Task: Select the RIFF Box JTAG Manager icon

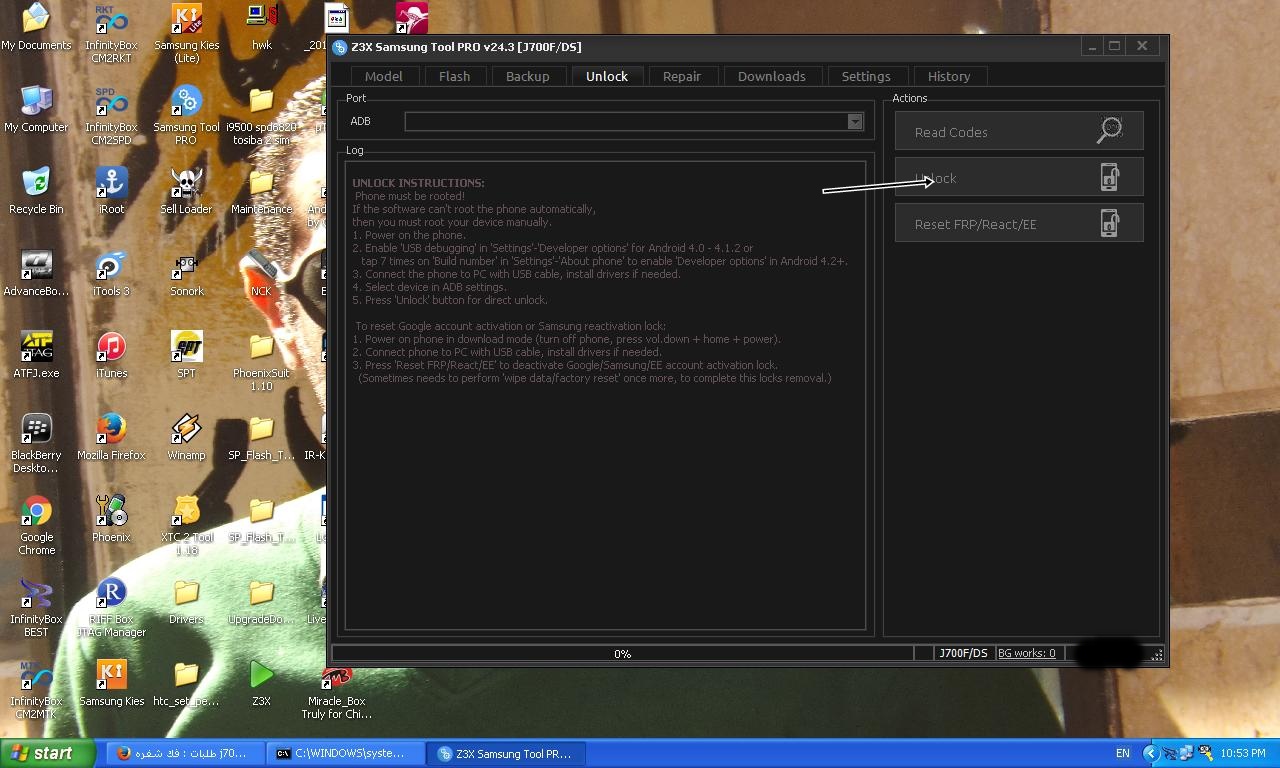Action: [111, 608]
